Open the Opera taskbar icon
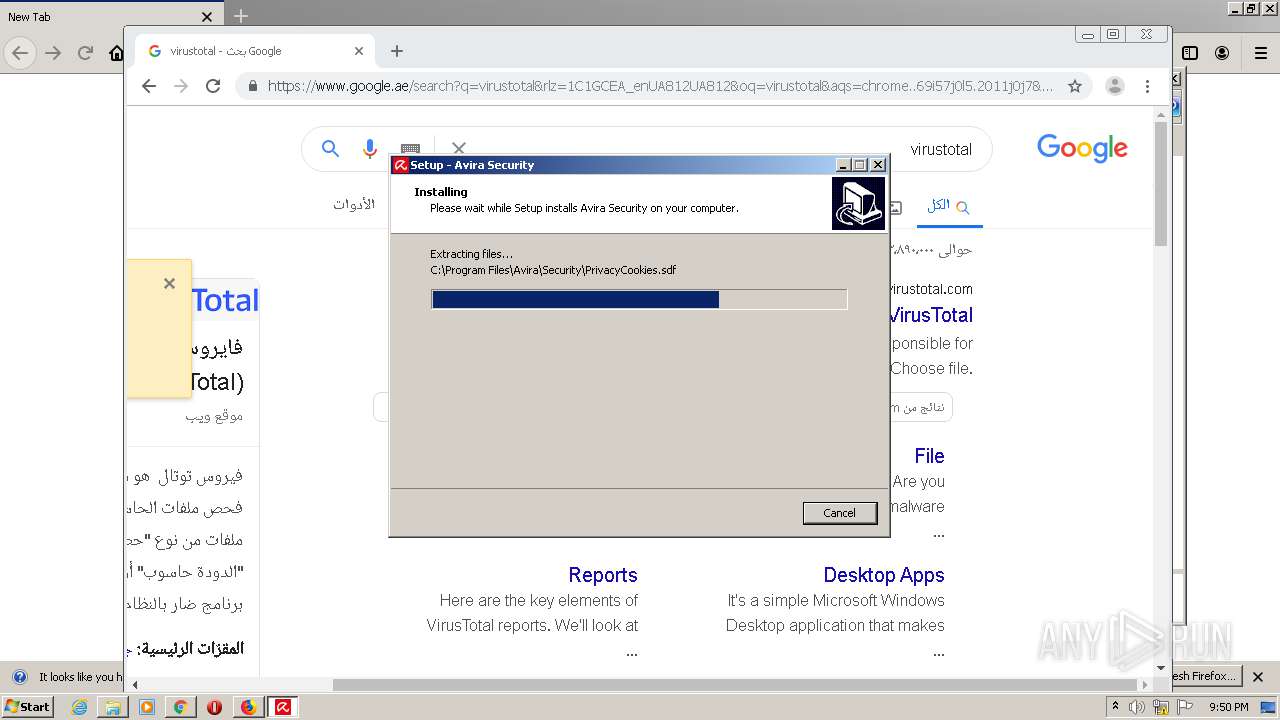1280x720 pixels. (x=214, y=707)
